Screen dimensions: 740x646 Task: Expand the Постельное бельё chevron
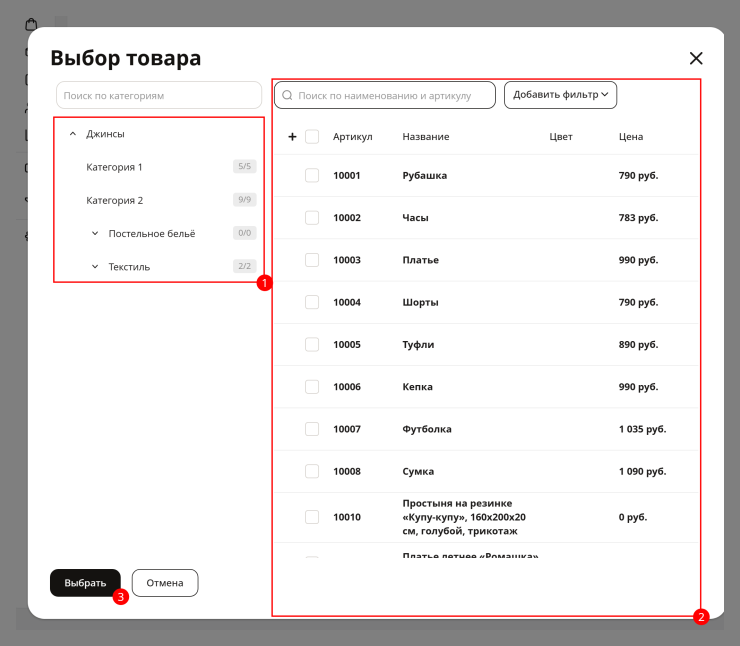pos(95,234)
